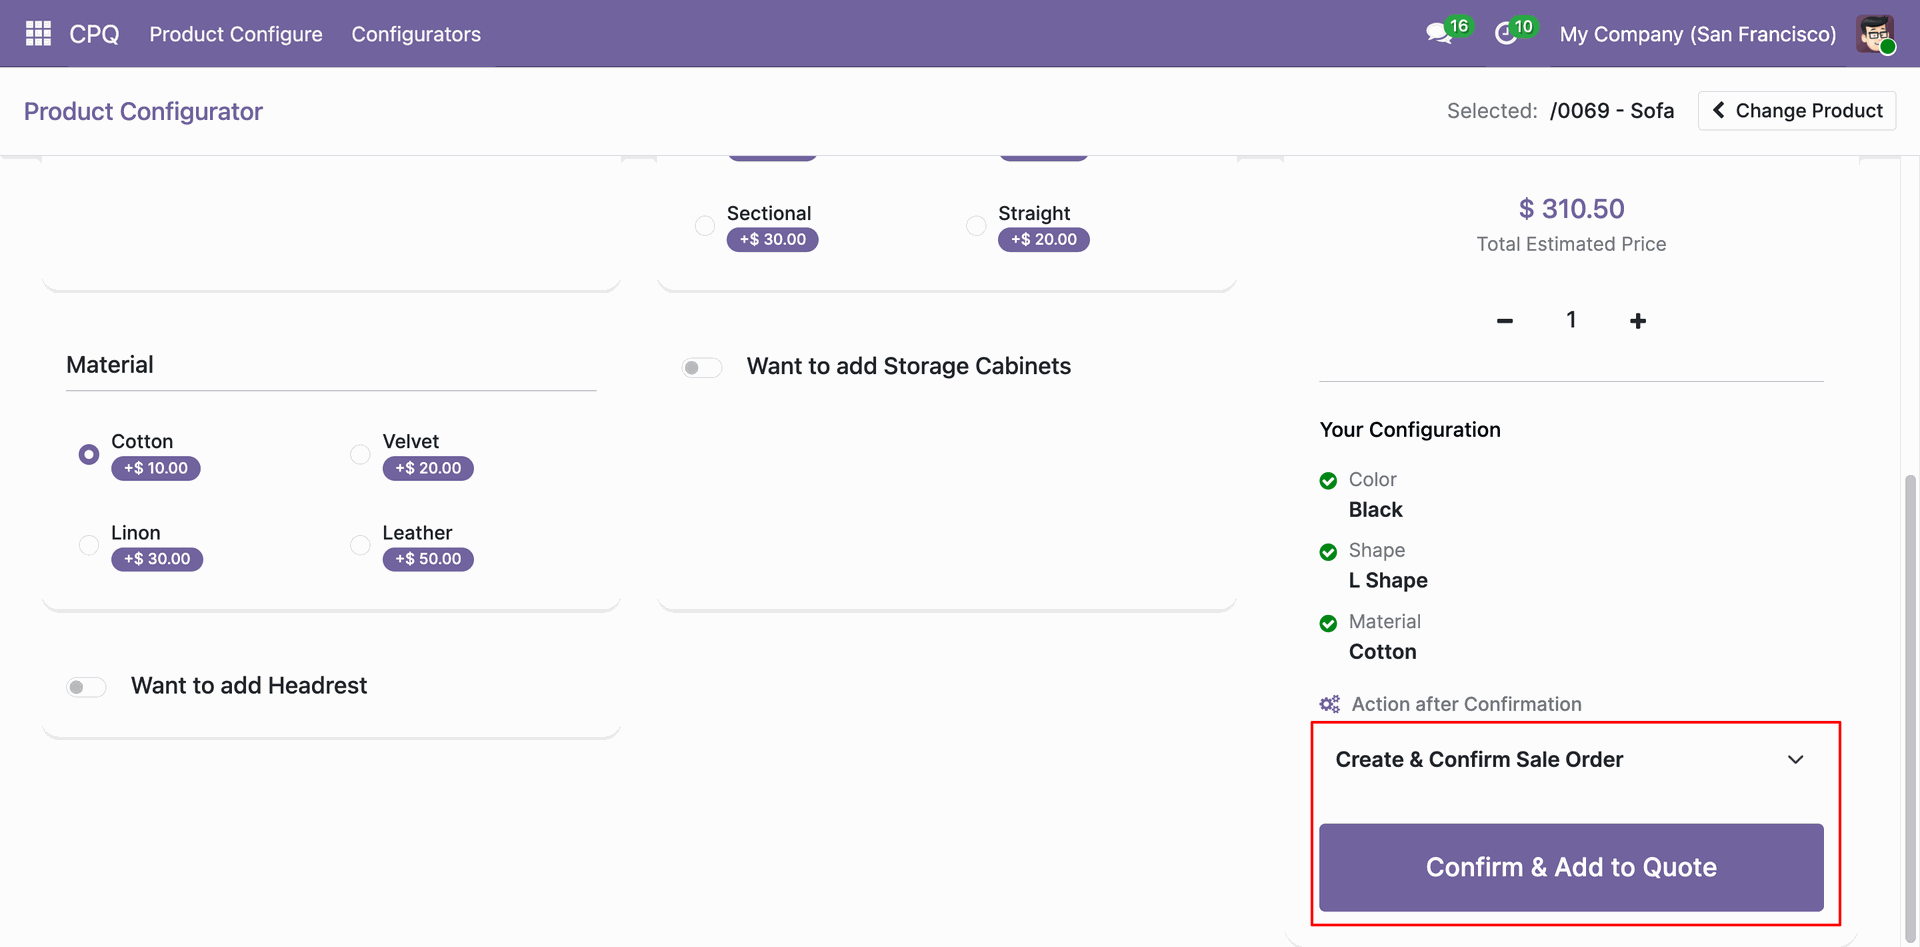
Task: Click the CPQ app title
Action: [94, 34]
